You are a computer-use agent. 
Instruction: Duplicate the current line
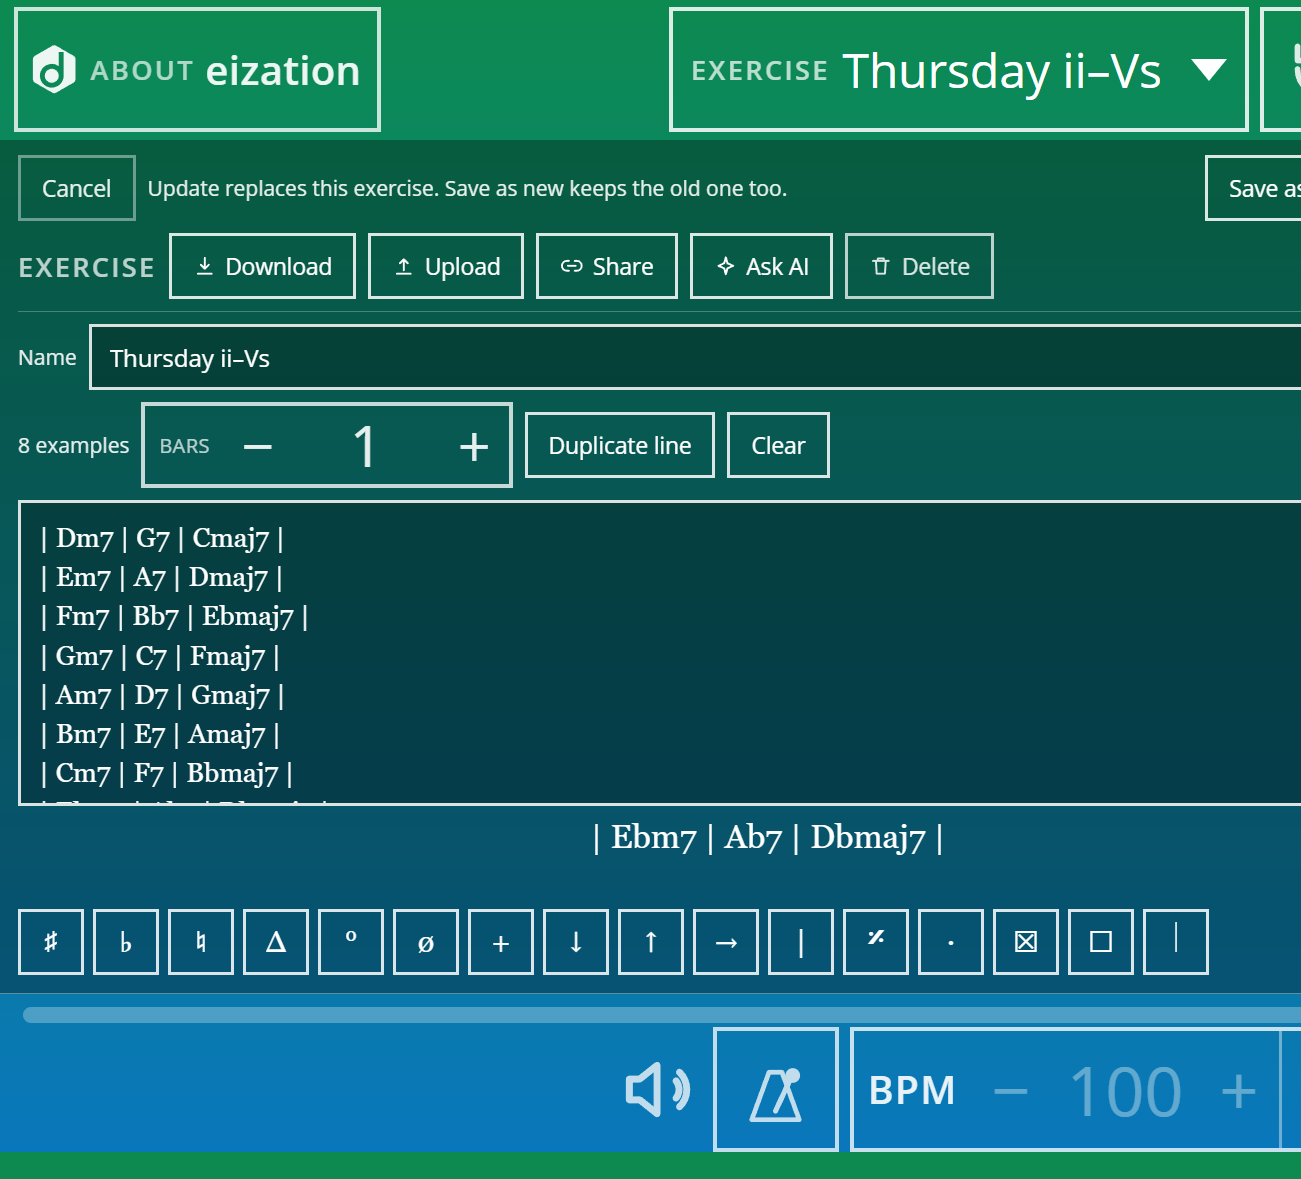coord(620,445)
